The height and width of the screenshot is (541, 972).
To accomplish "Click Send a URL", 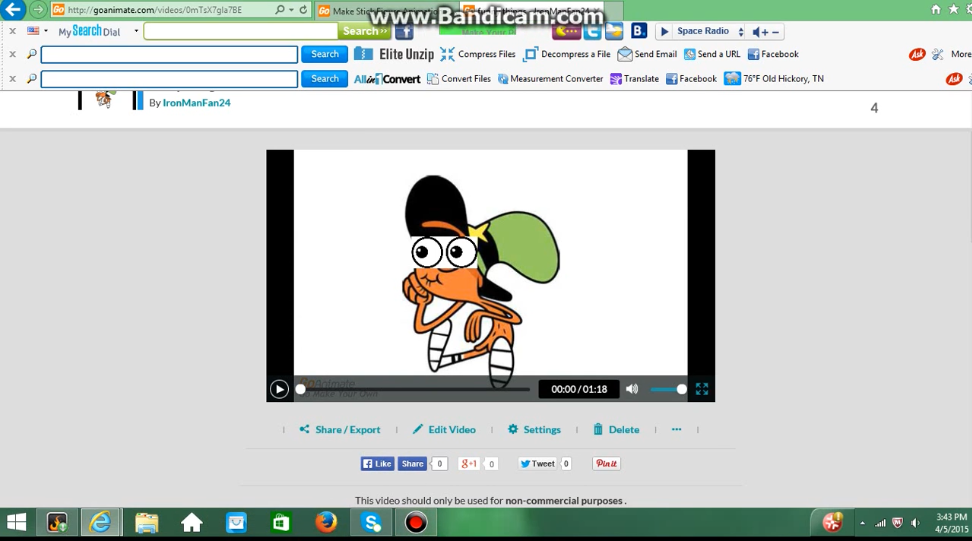I will 712,55.
